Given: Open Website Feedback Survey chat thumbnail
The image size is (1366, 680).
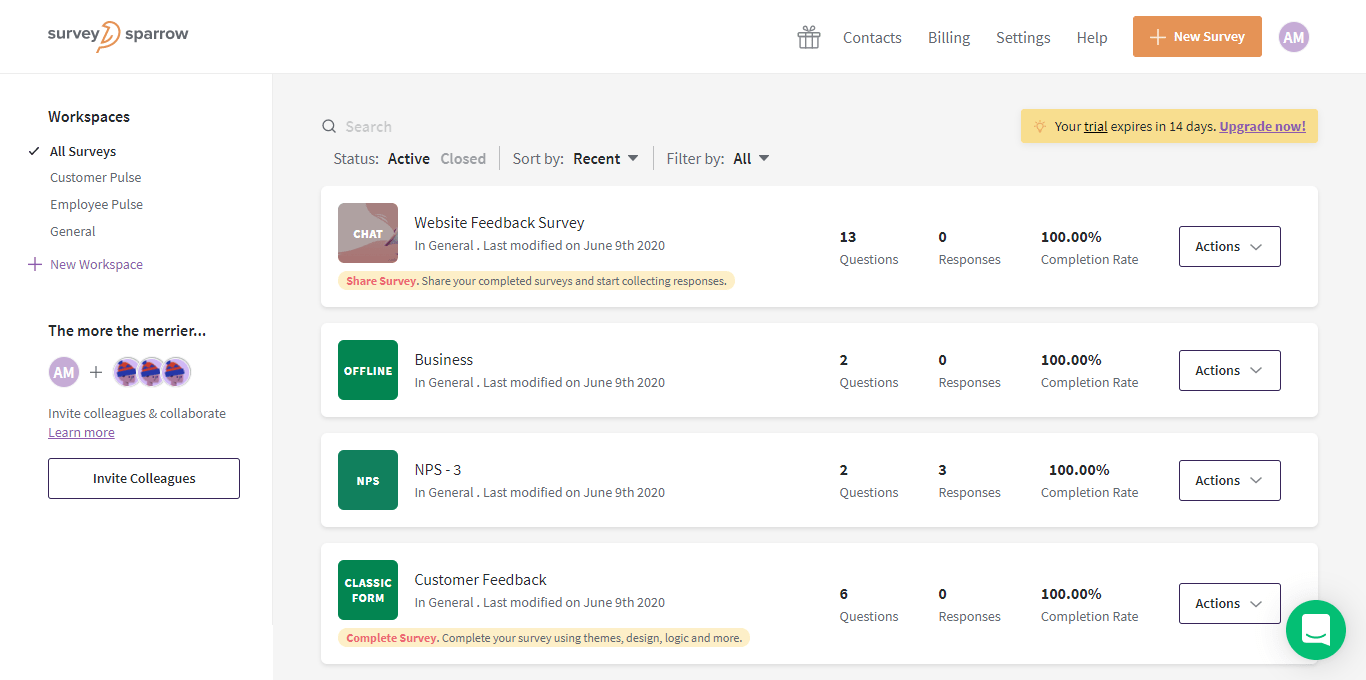Looking at the screenshot, I should [368, 233].
